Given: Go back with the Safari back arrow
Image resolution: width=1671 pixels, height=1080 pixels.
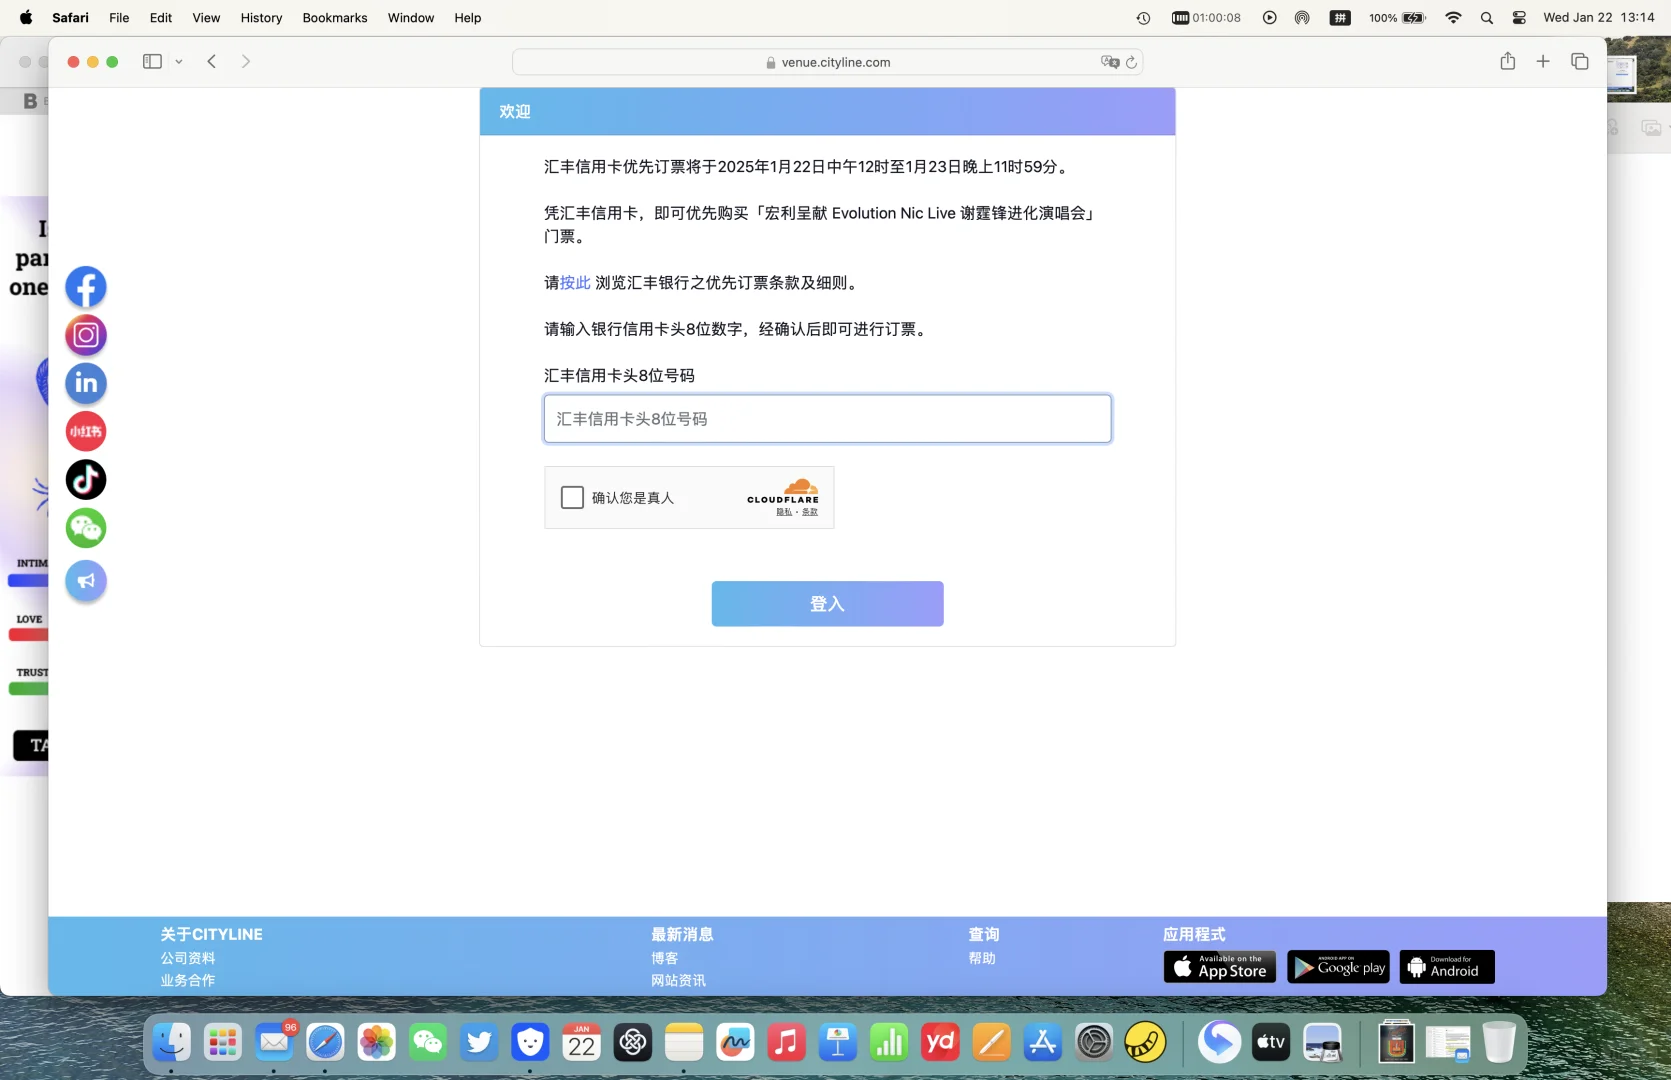Looking at the screenshot, I should [212, 61].
